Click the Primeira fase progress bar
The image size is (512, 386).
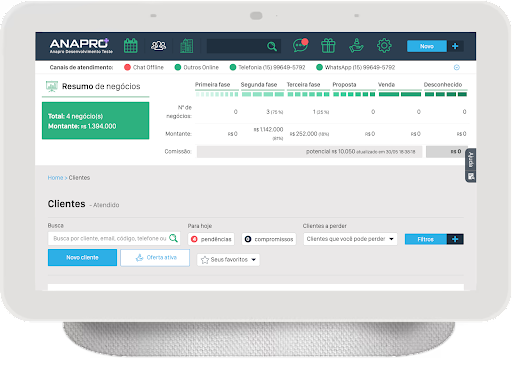pyautogui.click(x=217, y=94)
